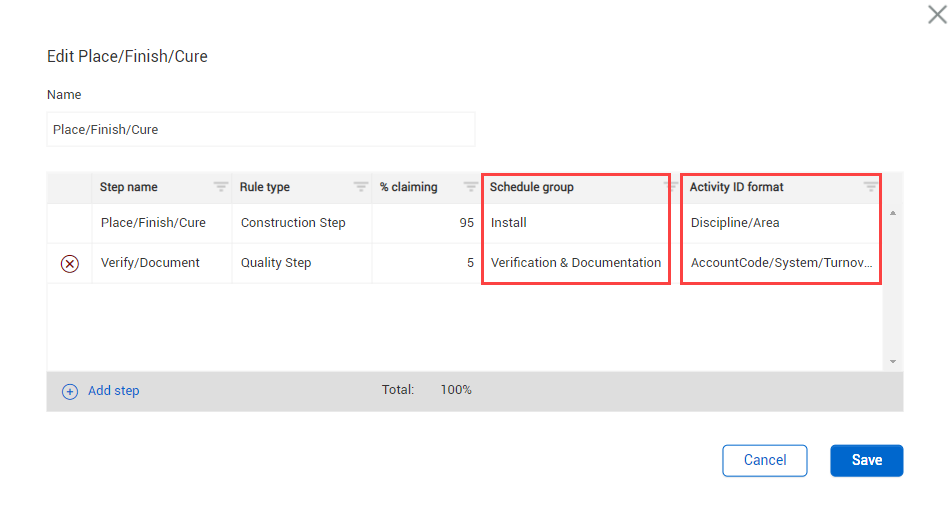The width and height of the screenshot is (951, 511).
Task: Open the Rule type column filter icon
Action: coord(360,187)
